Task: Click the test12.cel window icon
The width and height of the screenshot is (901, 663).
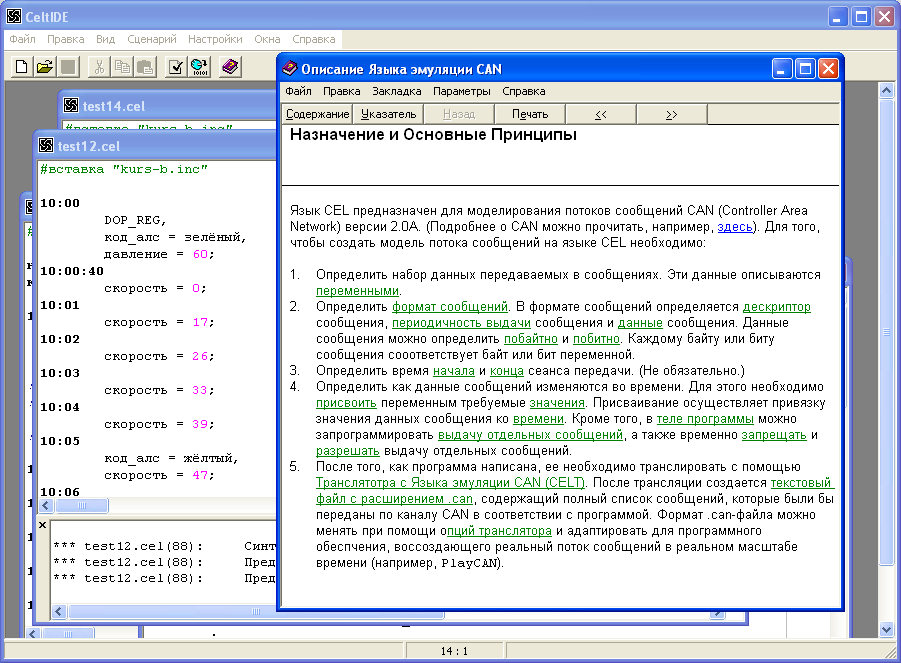Action: click(x=46, y=145)
